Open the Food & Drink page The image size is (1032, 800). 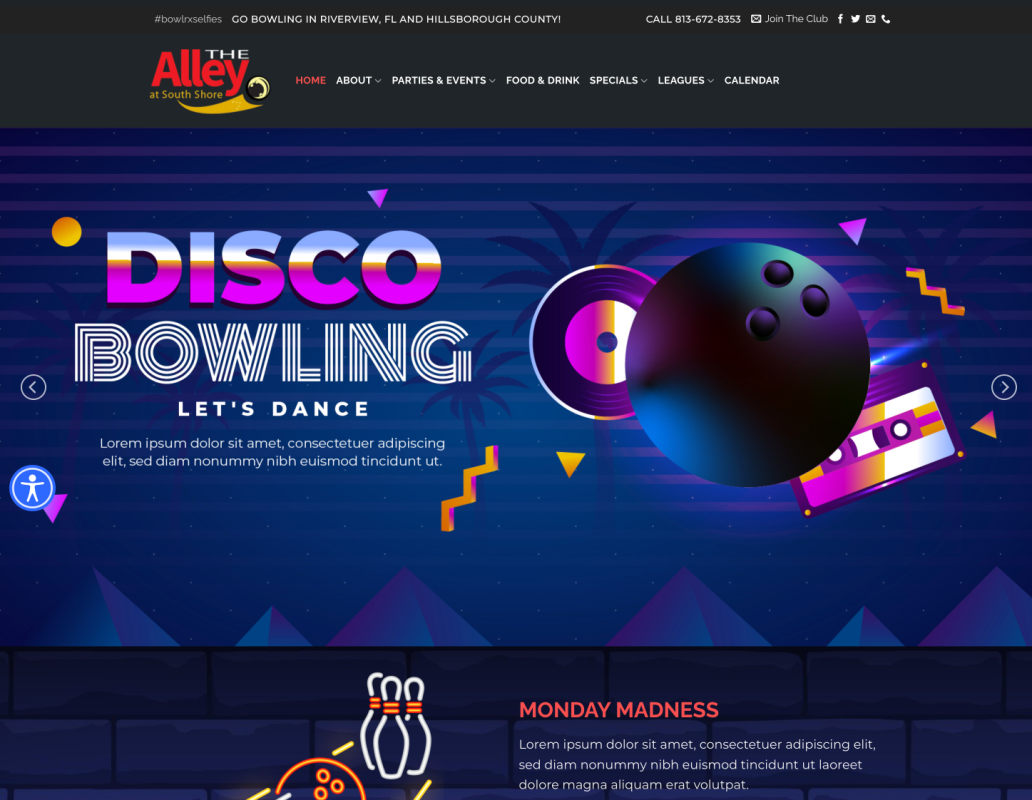click(542, 80)
